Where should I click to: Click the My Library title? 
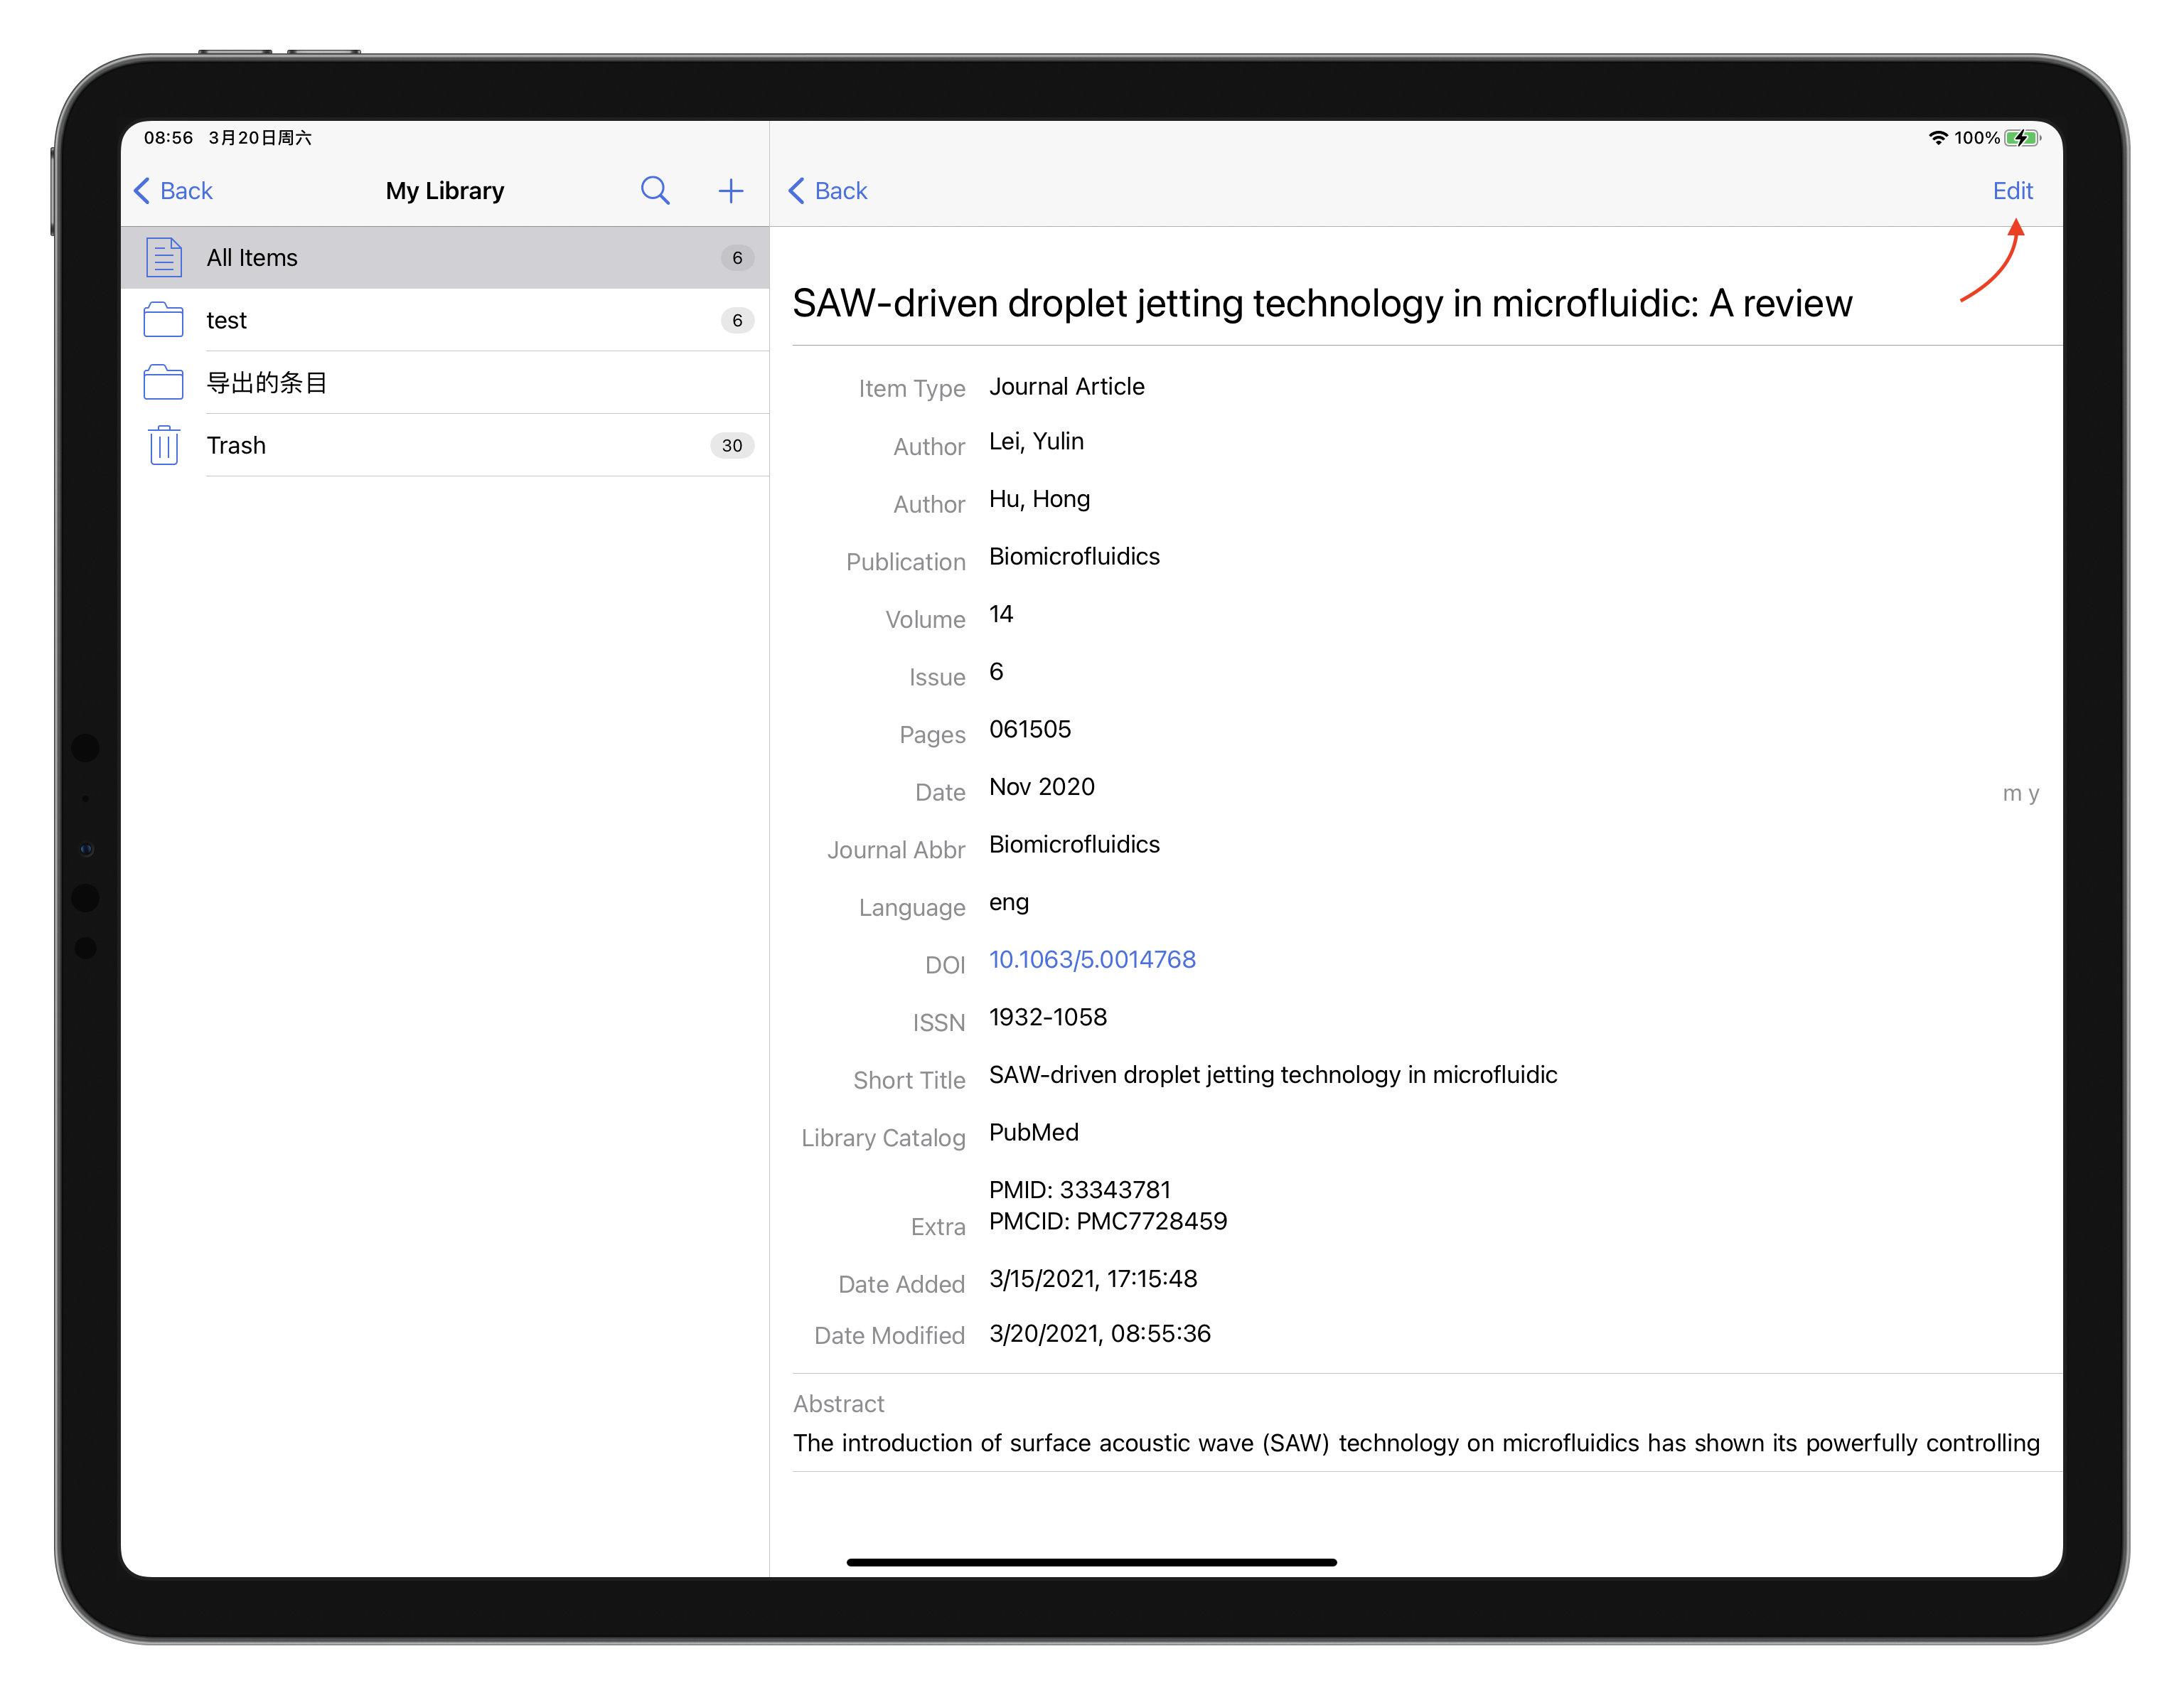445,191
